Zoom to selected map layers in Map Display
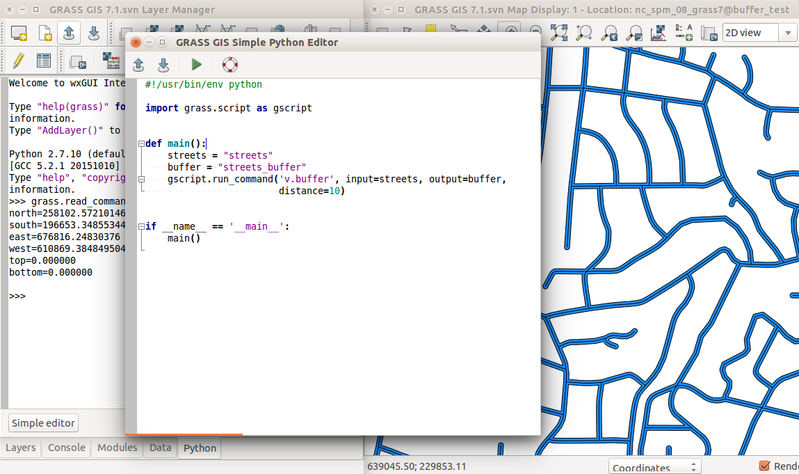This screenshot has height=474, width=799. (x=559, y=33)
